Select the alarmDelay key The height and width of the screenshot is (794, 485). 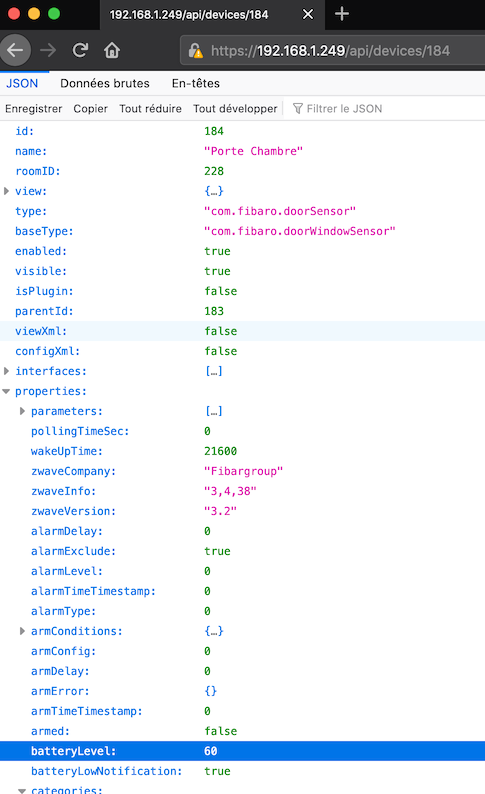[67, 531]
